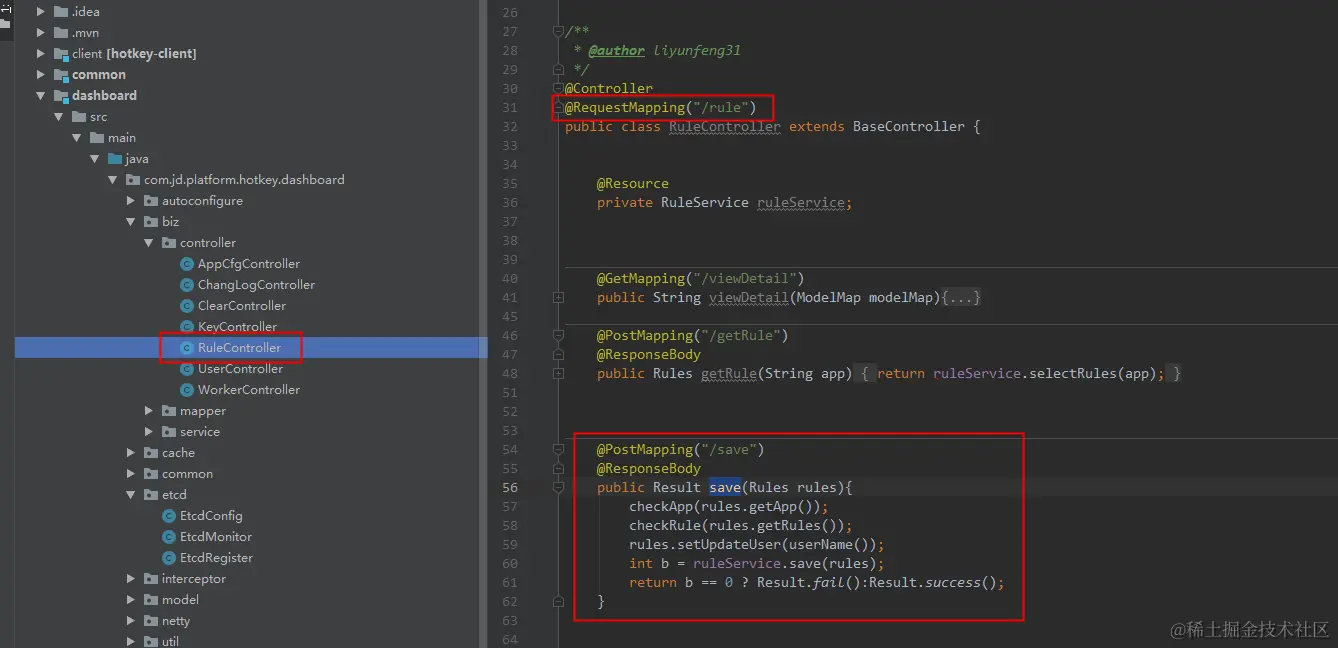Click the WorkerController class icon
Viewport: 1338px width, 648px height.
coord(186,390)
